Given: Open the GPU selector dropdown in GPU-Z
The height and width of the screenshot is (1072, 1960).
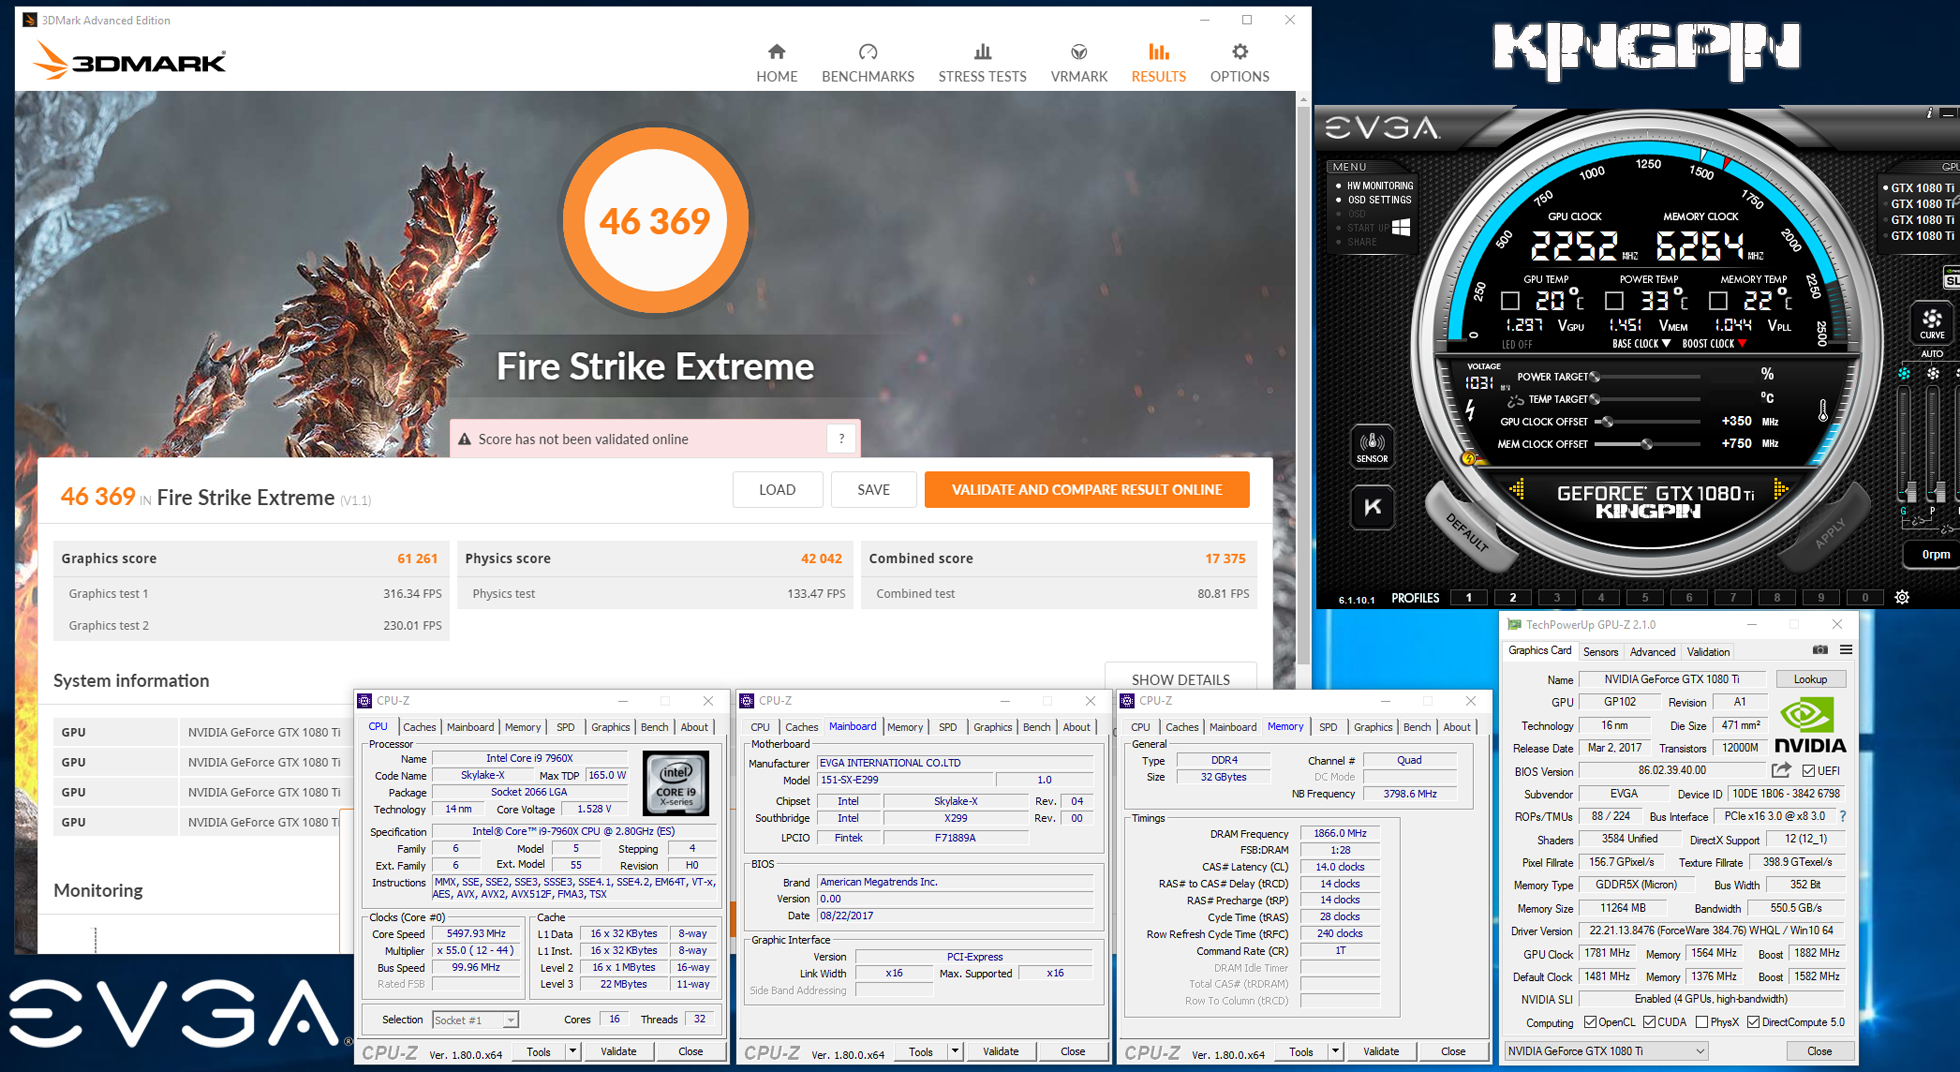Looking at the screenshot, I should 1606,1051.
